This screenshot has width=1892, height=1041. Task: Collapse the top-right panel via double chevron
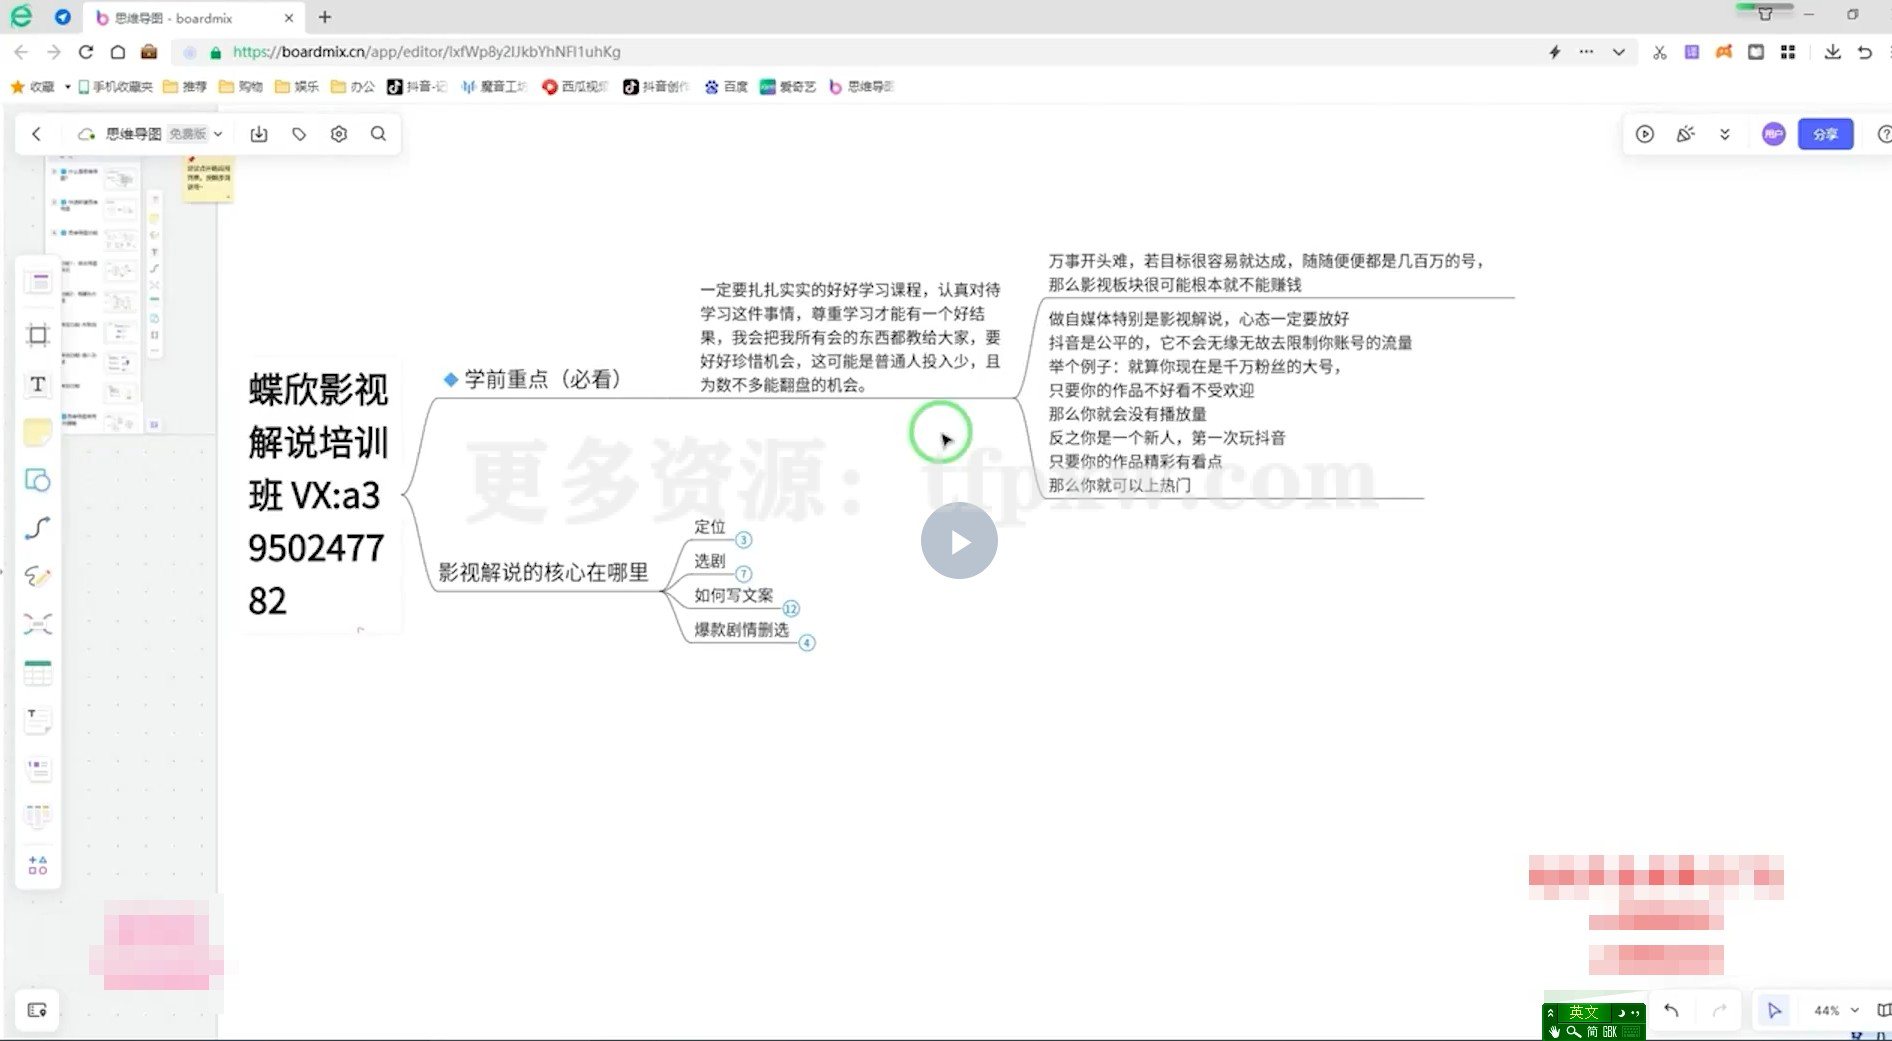[x=1724, y=133]
